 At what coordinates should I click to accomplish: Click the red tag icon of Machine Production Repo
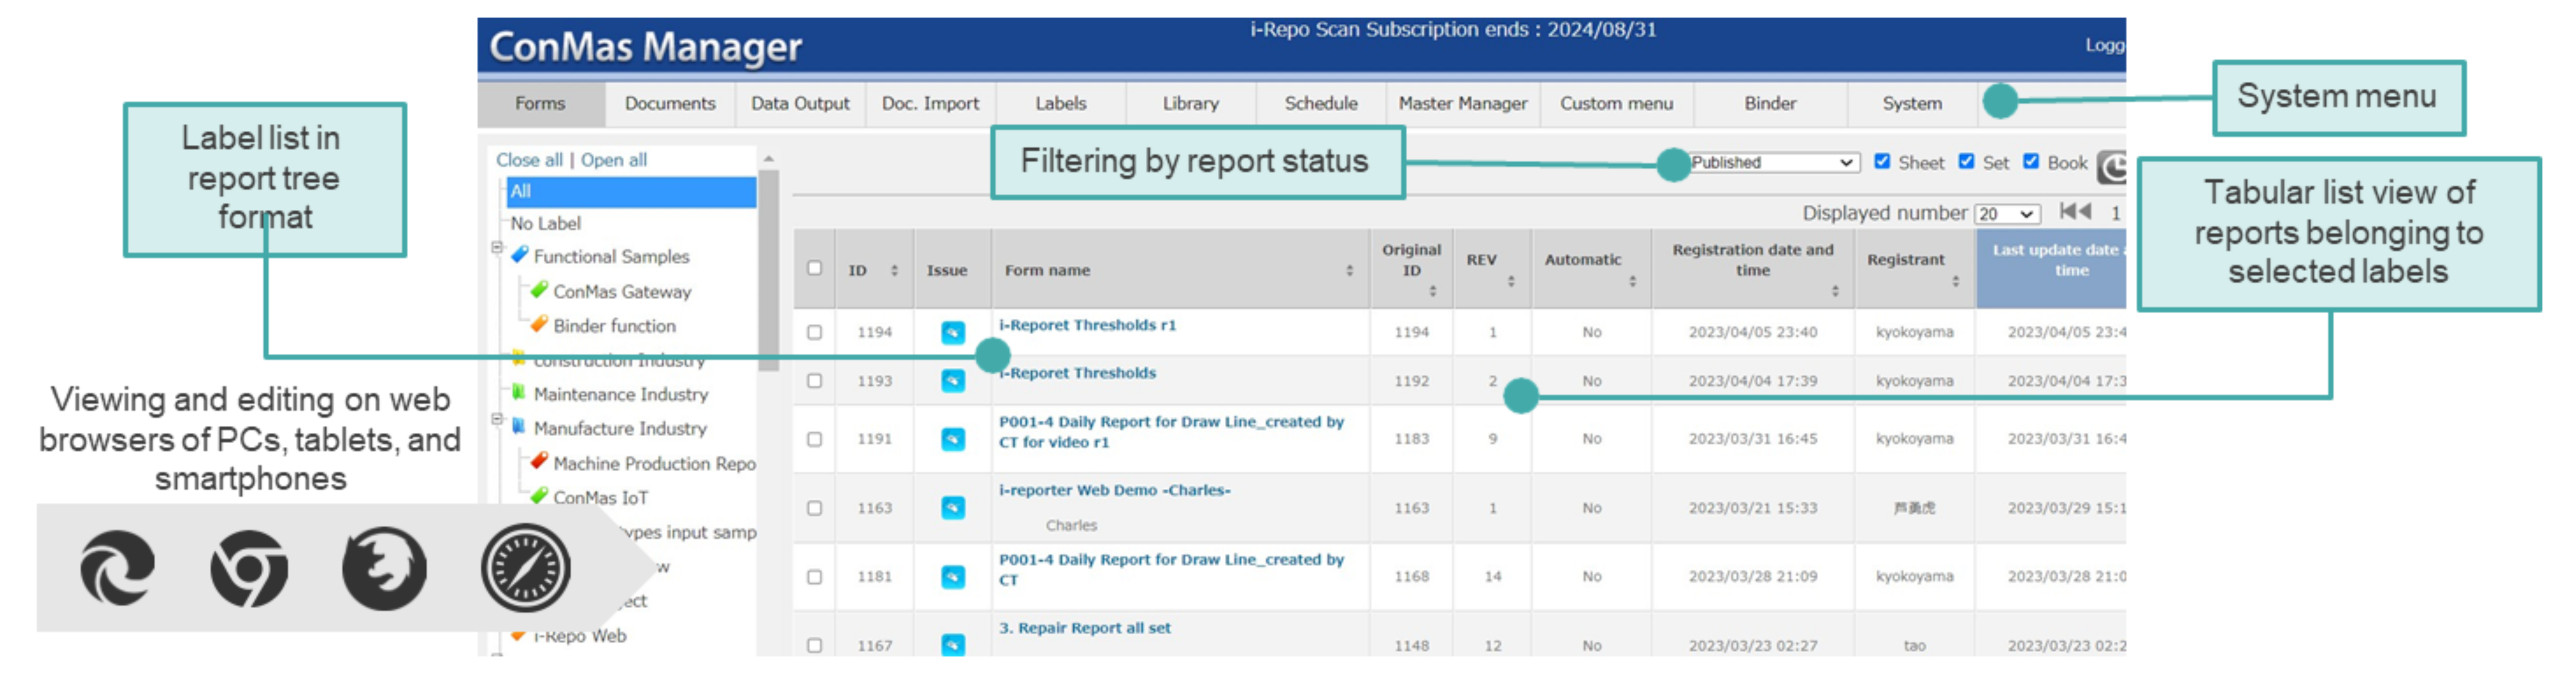tap(539, 461)
